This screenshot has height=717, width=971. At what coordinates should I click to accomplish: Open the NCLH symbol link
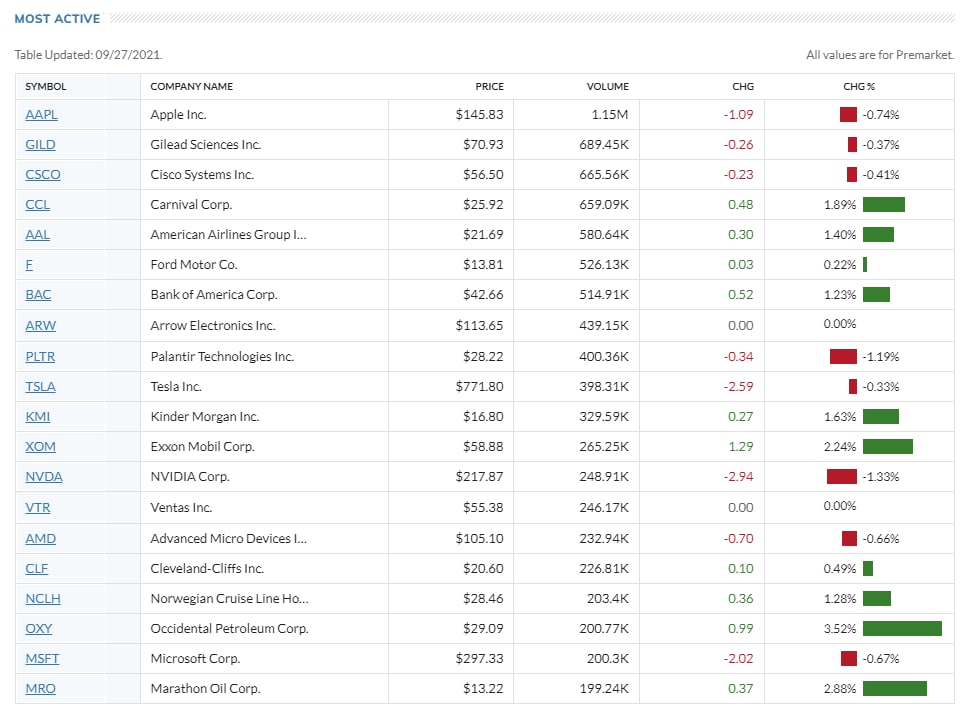pyautogui.click(x=43, y=599)
